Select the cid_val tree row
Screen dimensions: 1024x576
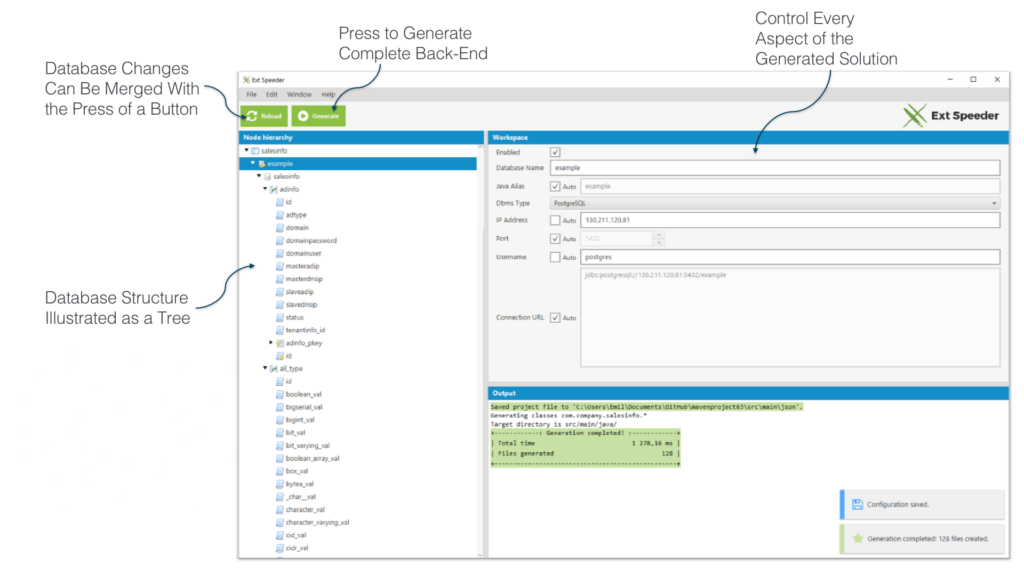pos(359,535)
